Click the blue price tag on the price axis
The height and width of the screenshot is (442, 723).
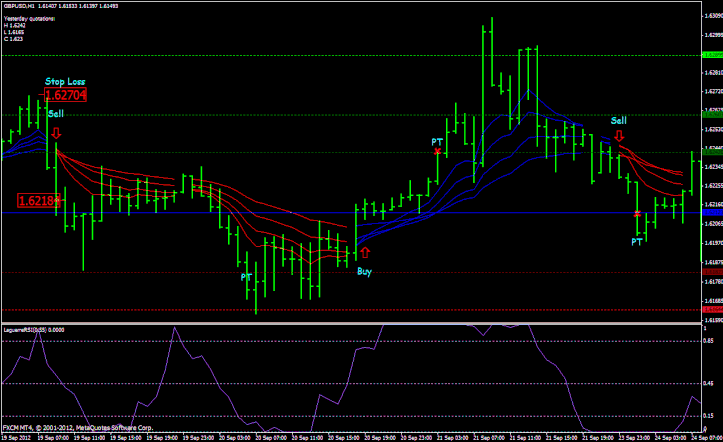point(712,212)
